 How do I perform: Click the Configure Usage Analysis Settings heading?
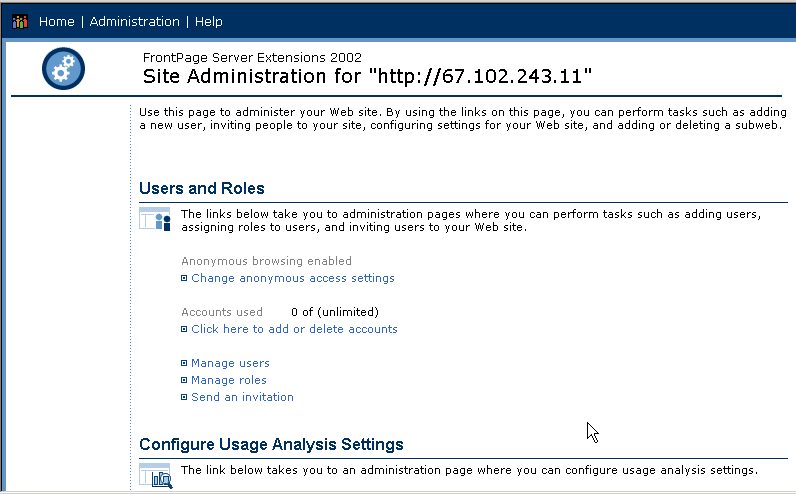click(271, 444)
